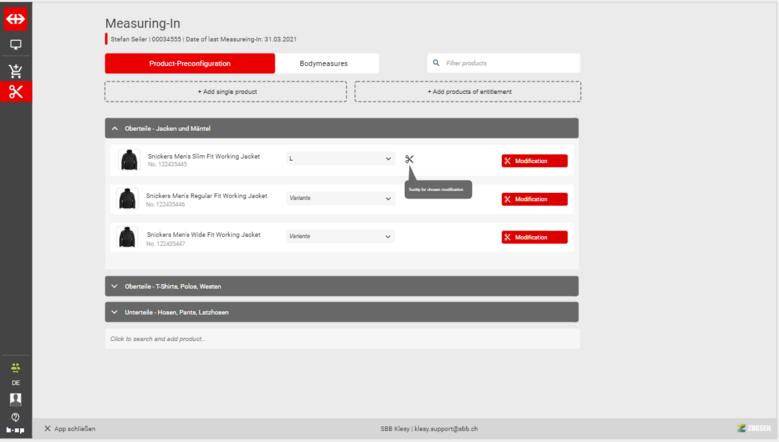Open the shopping cart icon in sidebar
The width and height of the screenshot is (779, 442).
coord(16,71)
